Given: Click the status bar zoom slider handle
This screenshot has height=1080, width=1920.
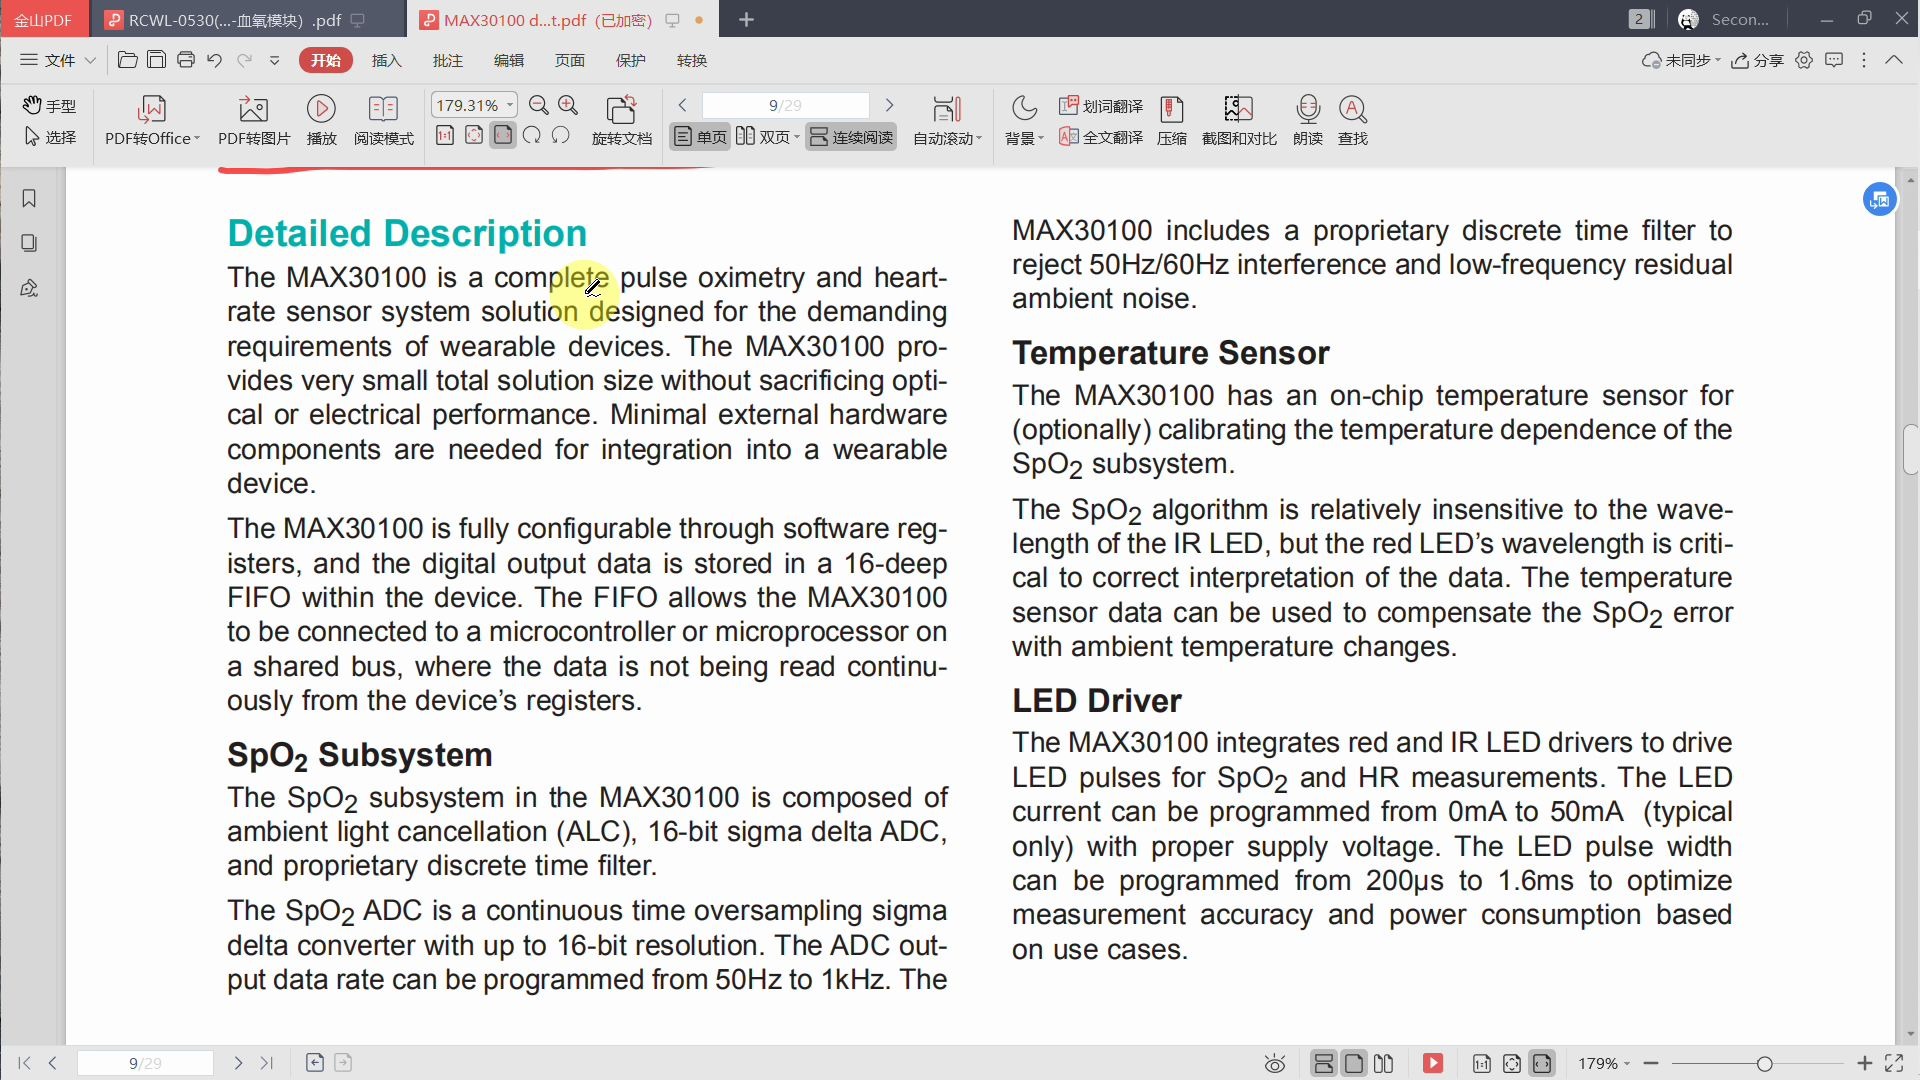Looking at the screenshot, I should click(1764, 1064).
